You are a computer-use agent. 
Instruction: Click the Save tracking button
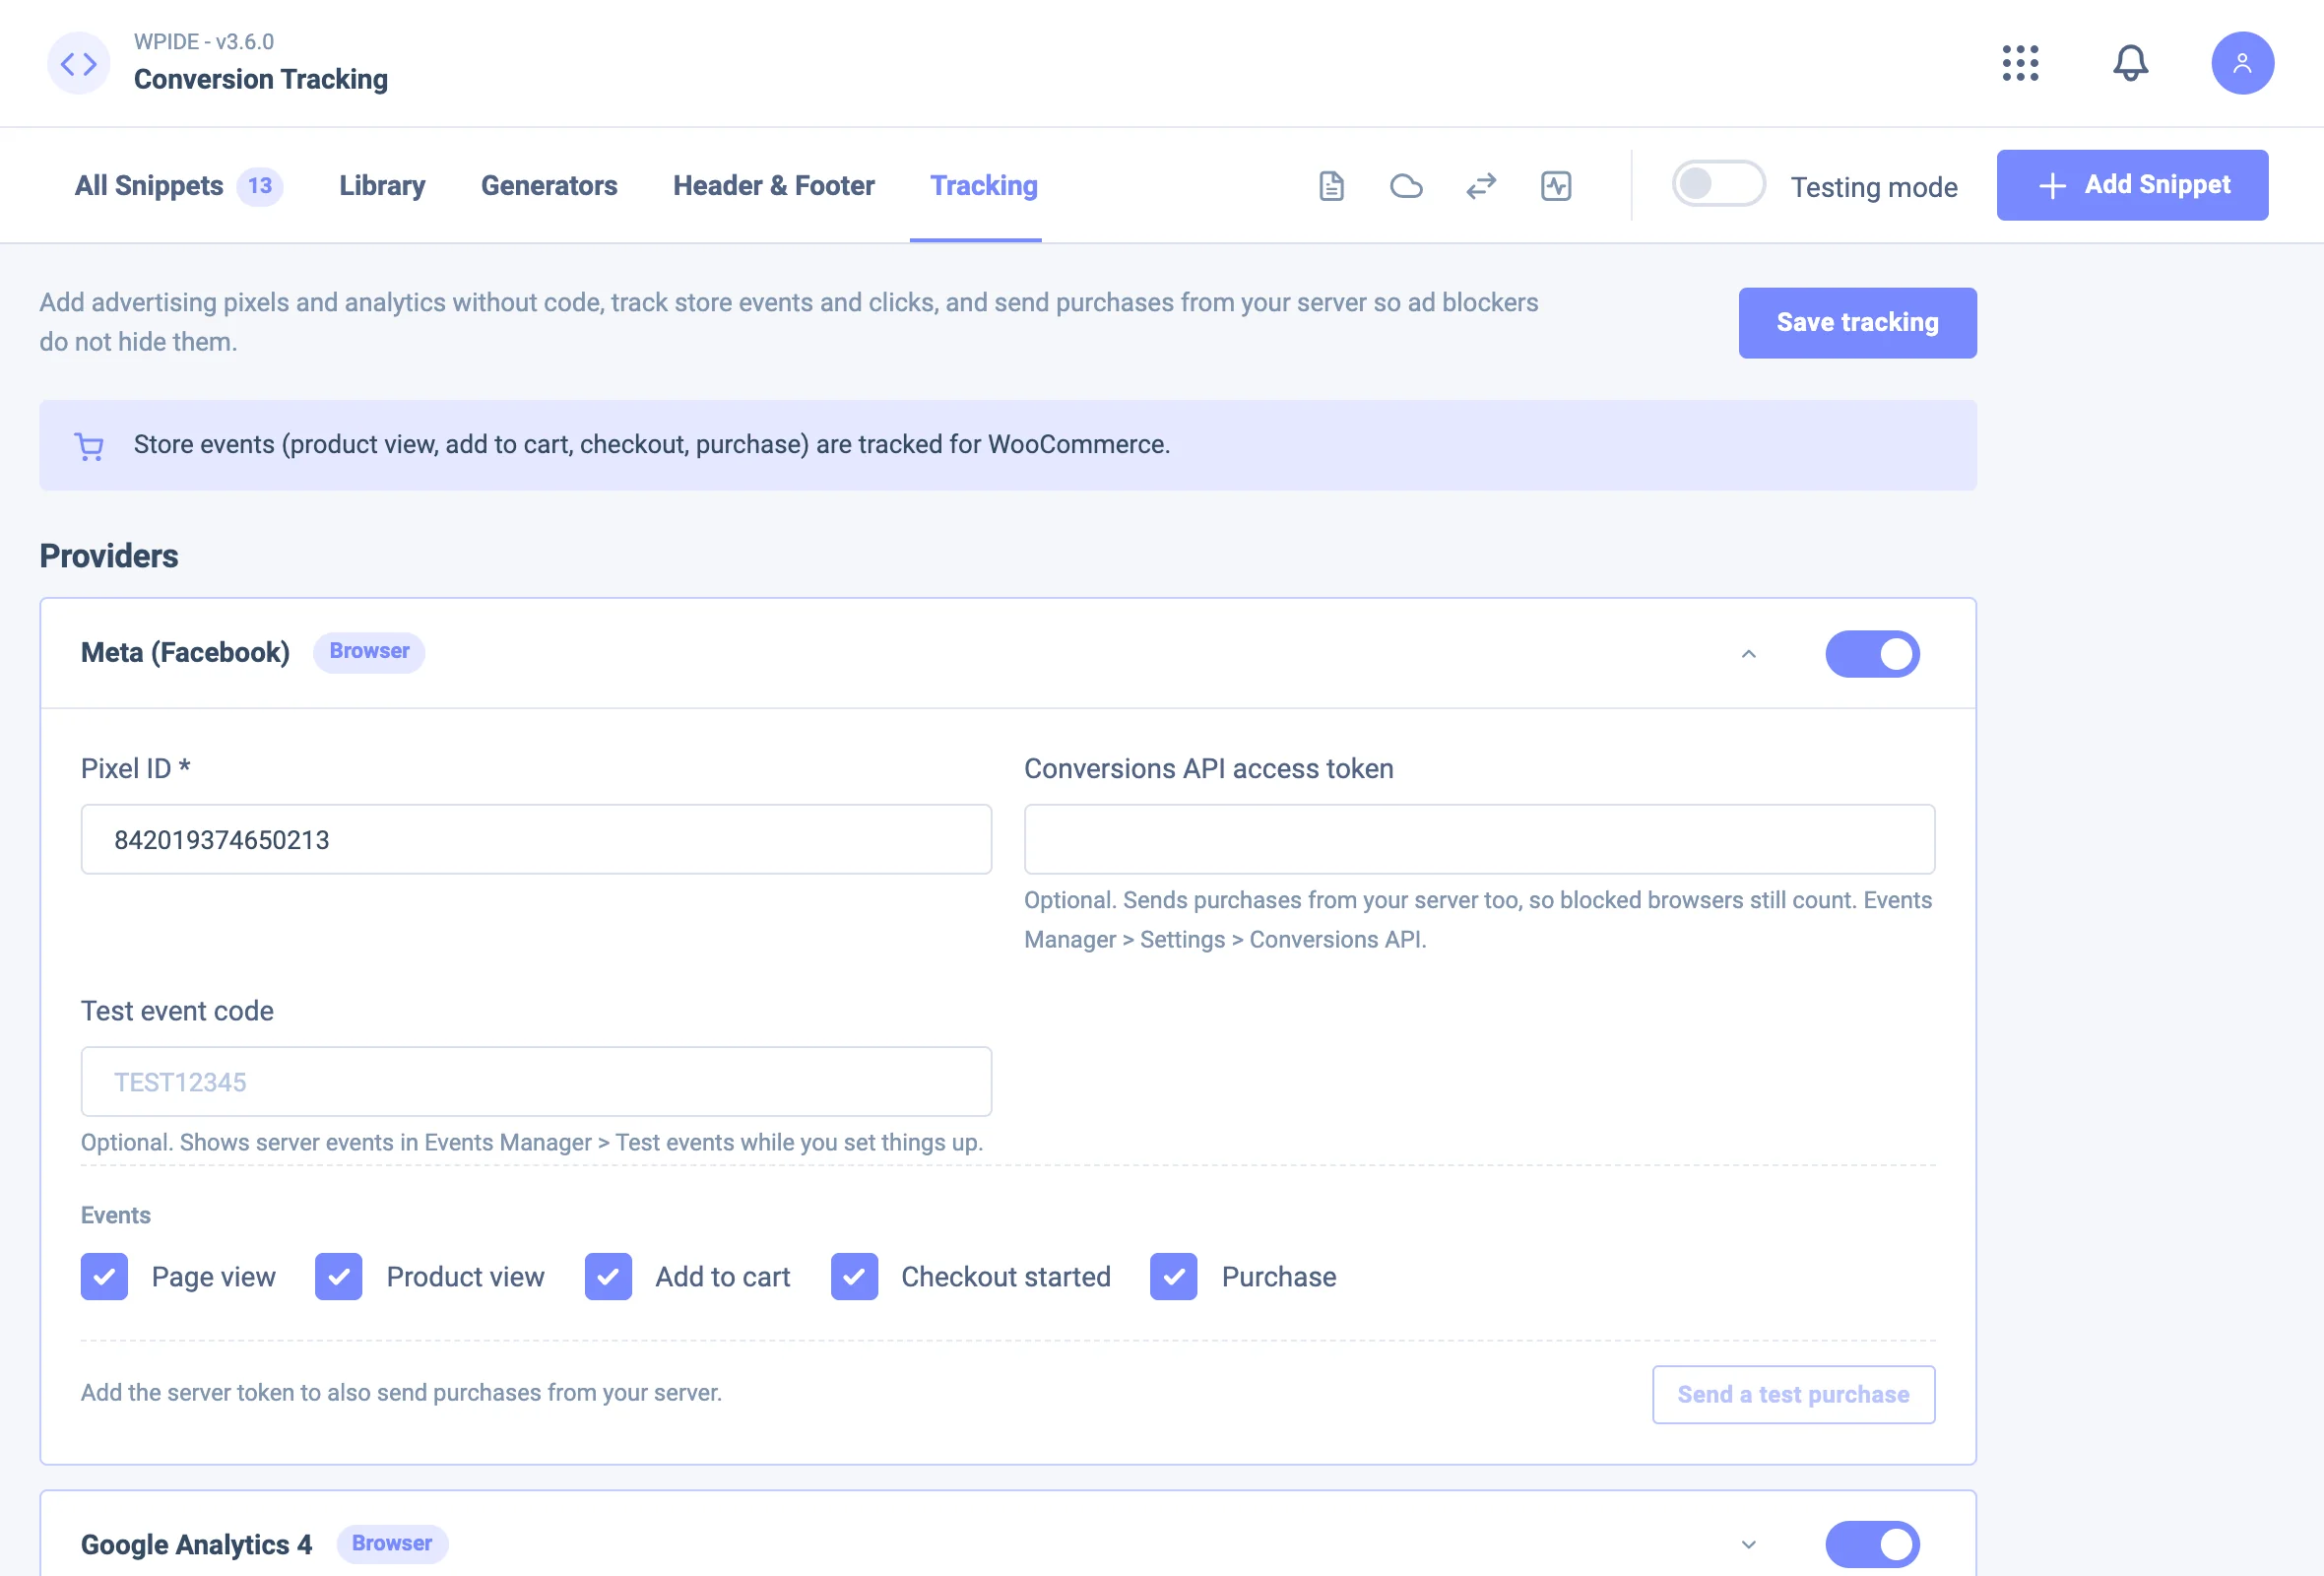pyautogui.click(x=1857, y=323)
